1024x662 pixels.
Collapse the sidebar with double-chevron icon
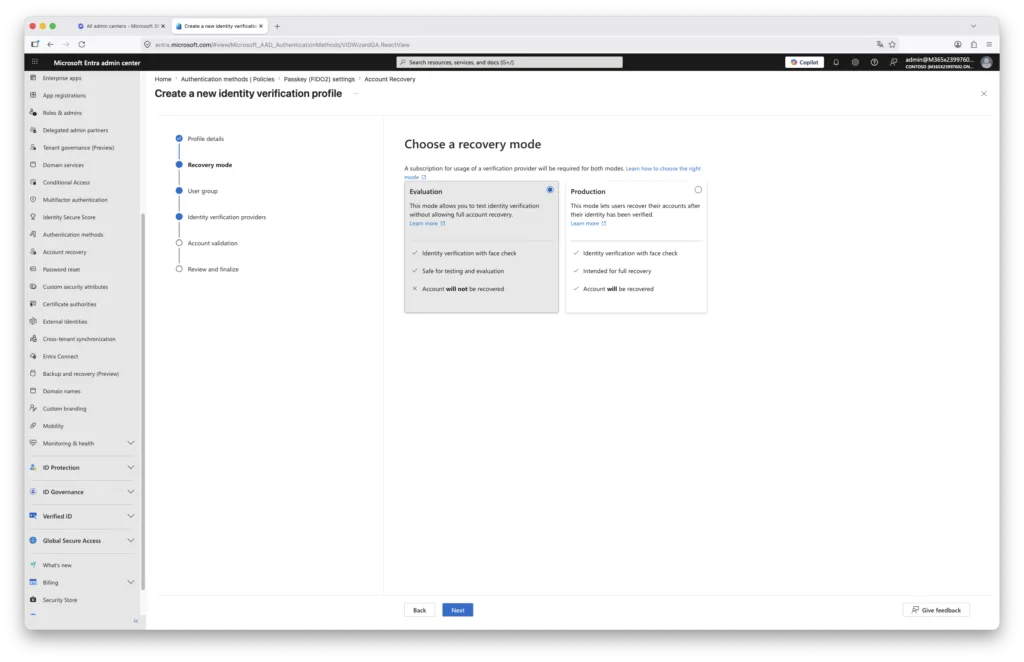[136, 621]
